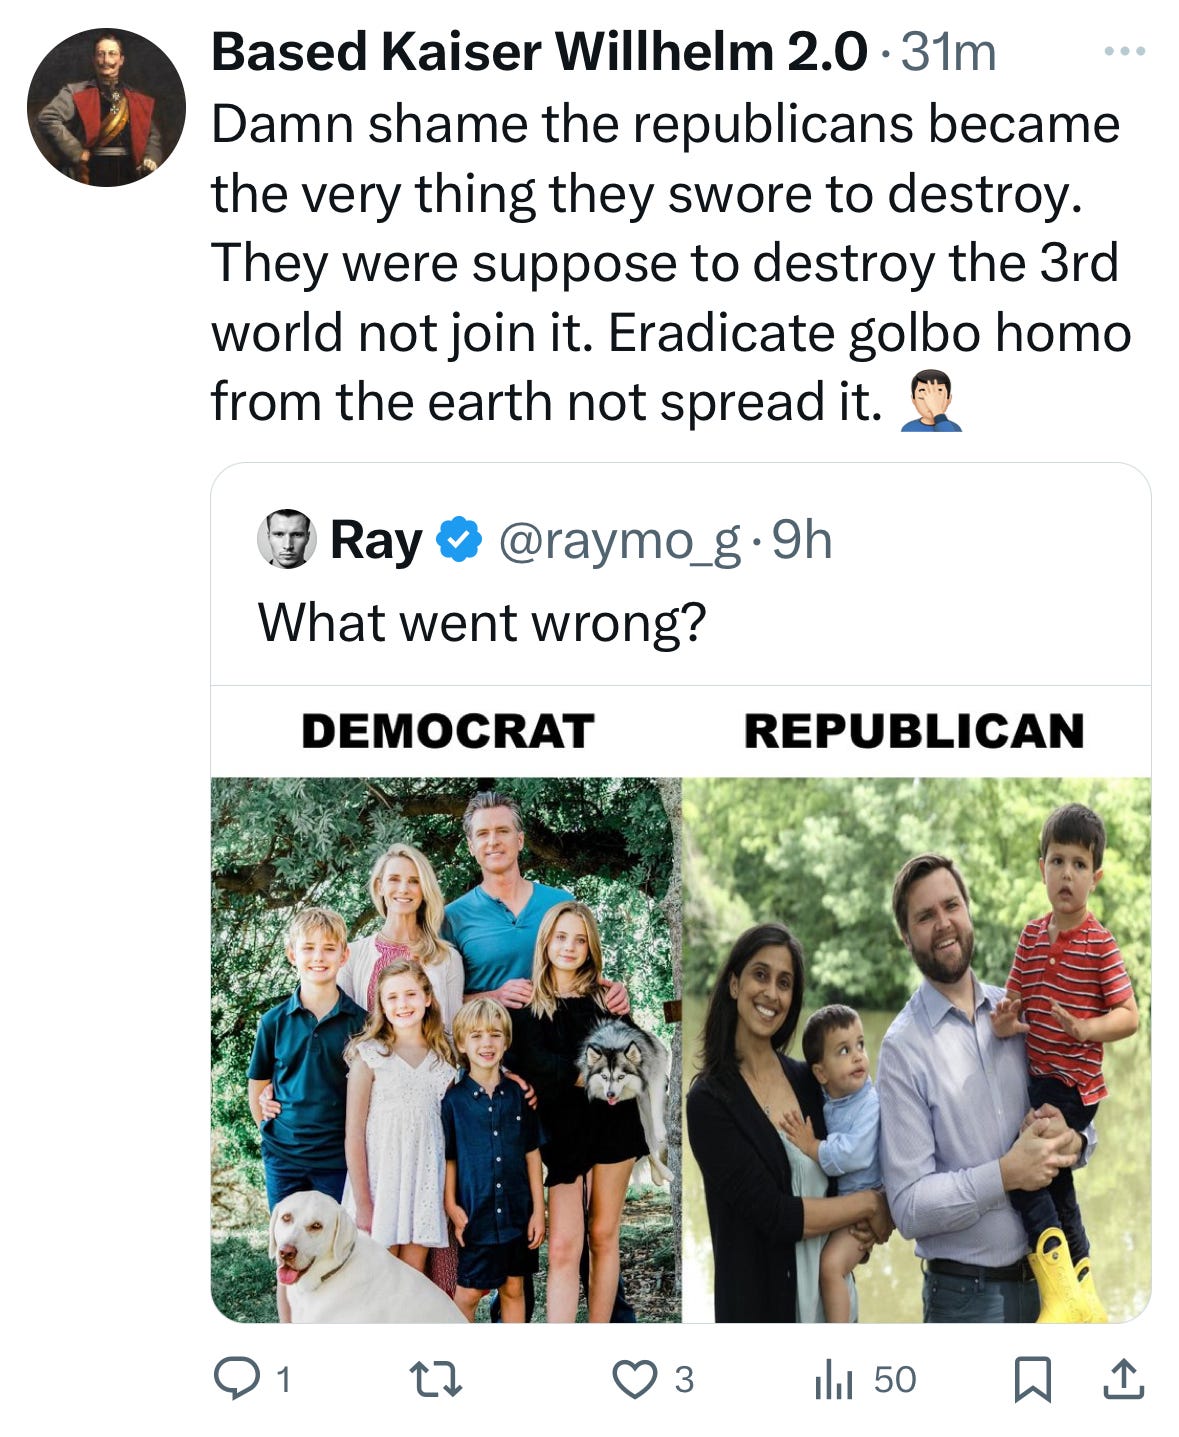Open the three-dot more options menu
This screenshot has width=1179, height=1437.
pyautogui.click(x=1125, y=51)
